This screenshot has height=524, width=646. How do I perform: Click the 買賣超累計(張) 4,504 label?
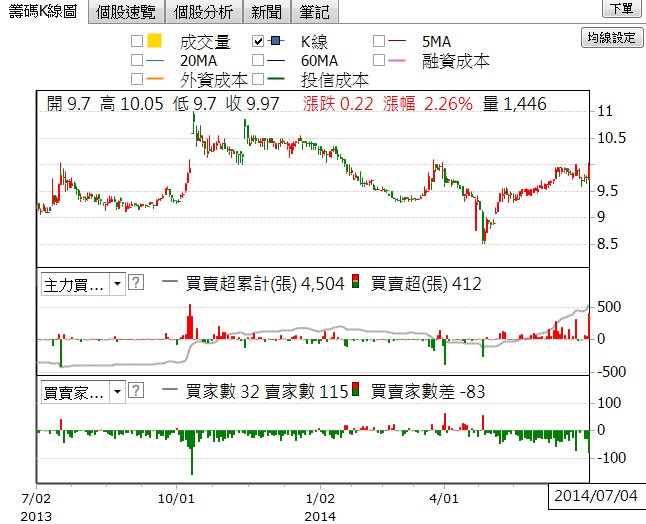tap(265, 284)
